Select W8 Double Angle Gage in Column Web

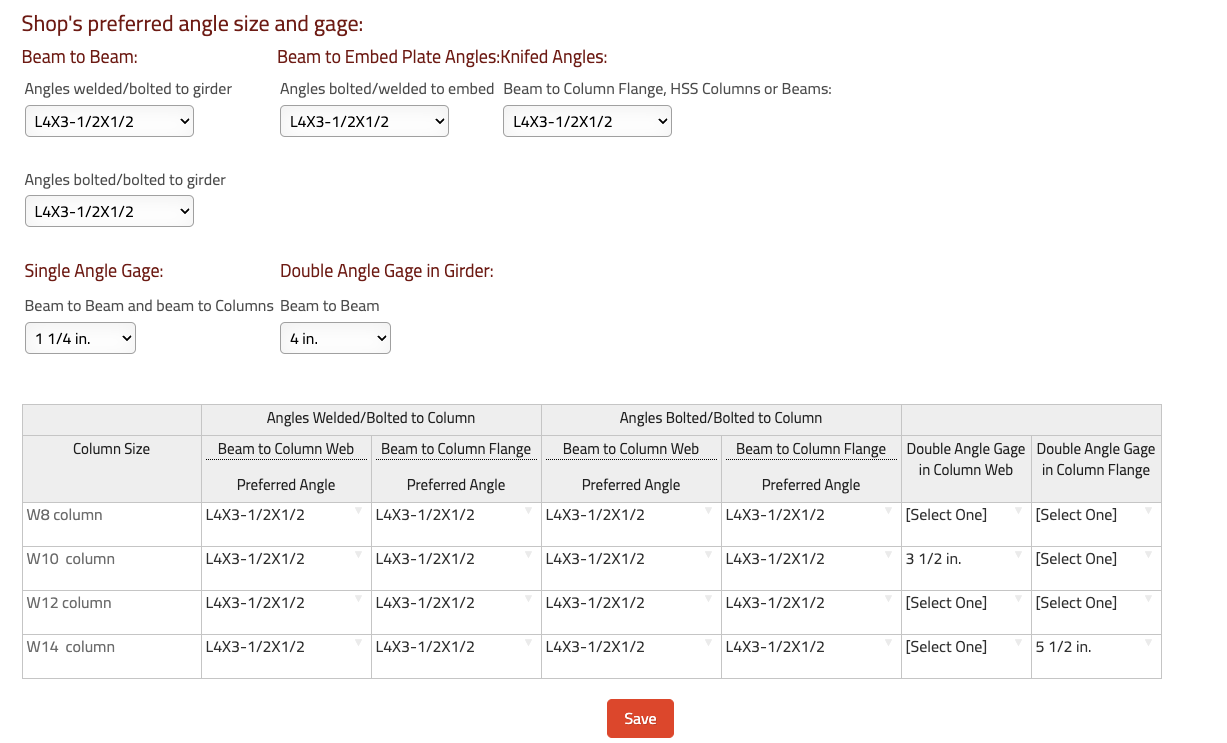pyautogui.click(x=965, y=515)
